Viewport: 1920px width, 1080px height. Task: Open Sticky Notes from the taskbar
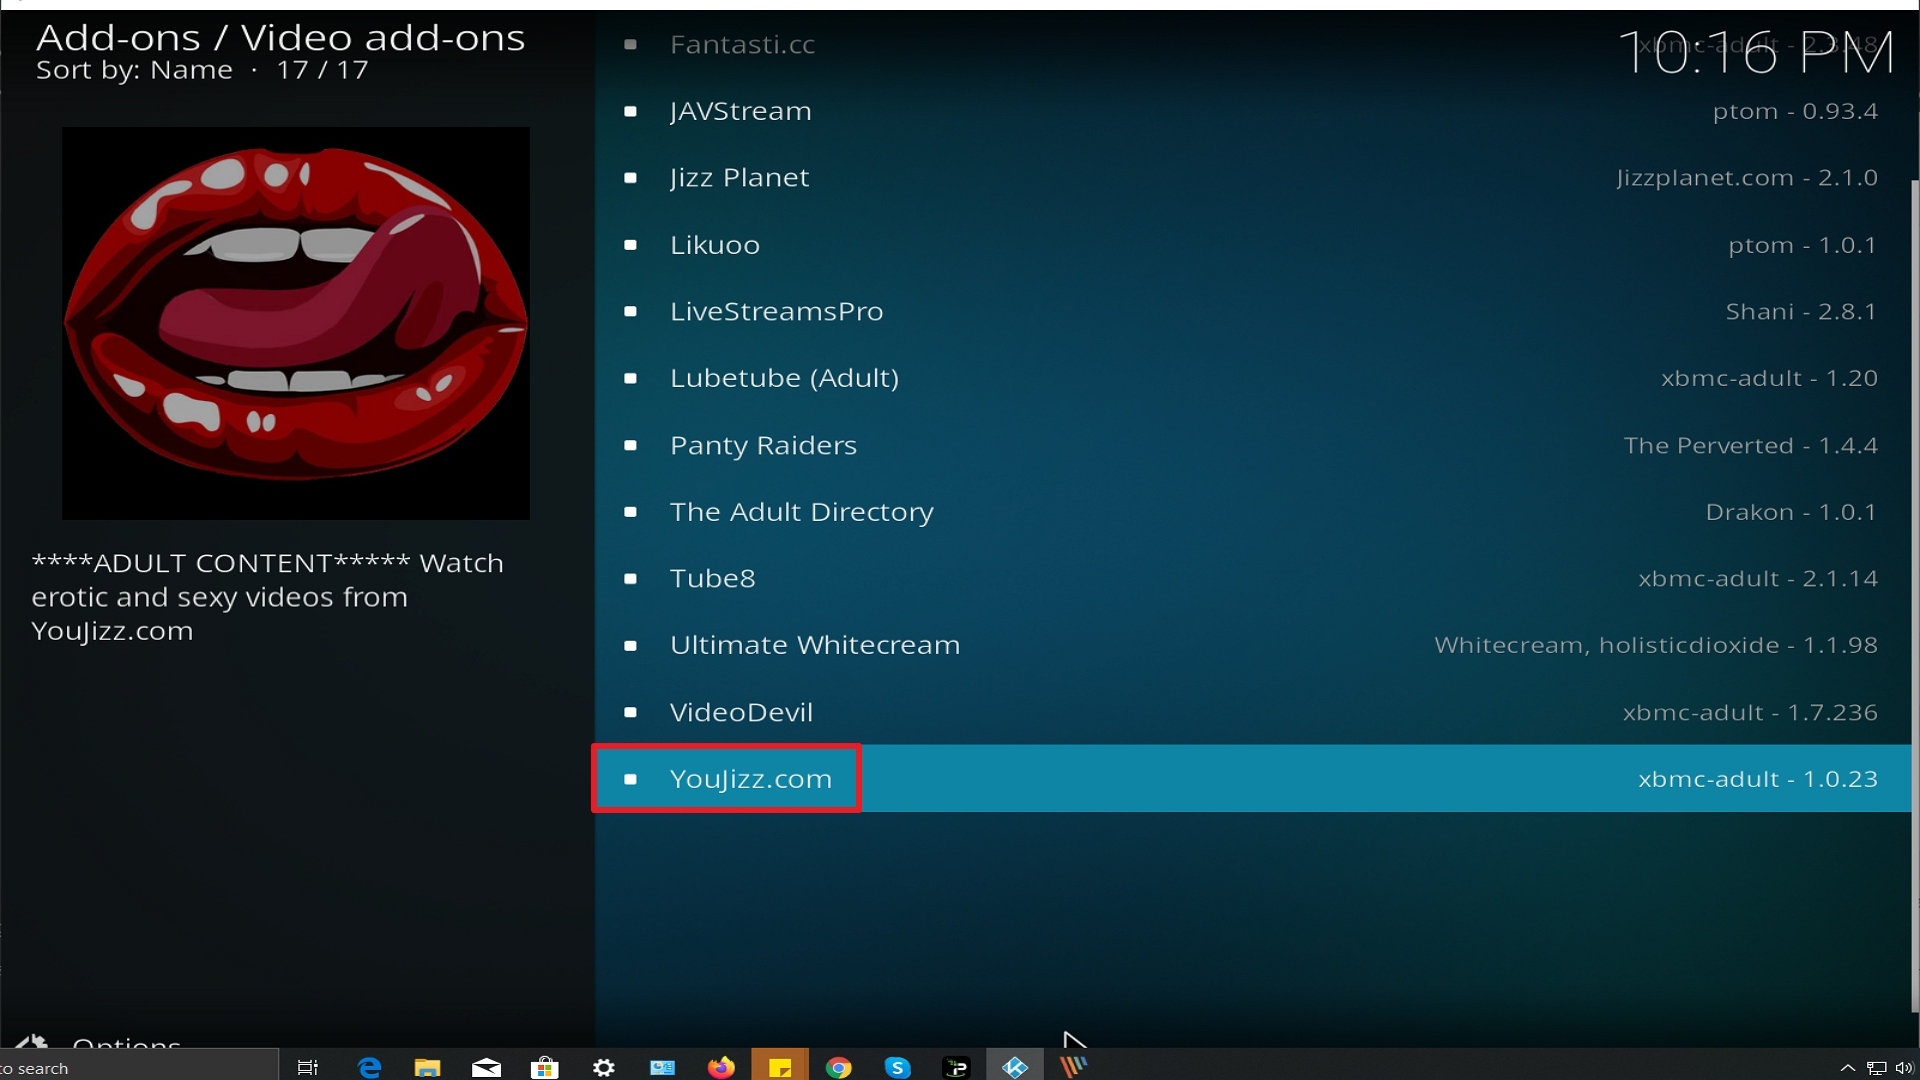coord(780,1067)
